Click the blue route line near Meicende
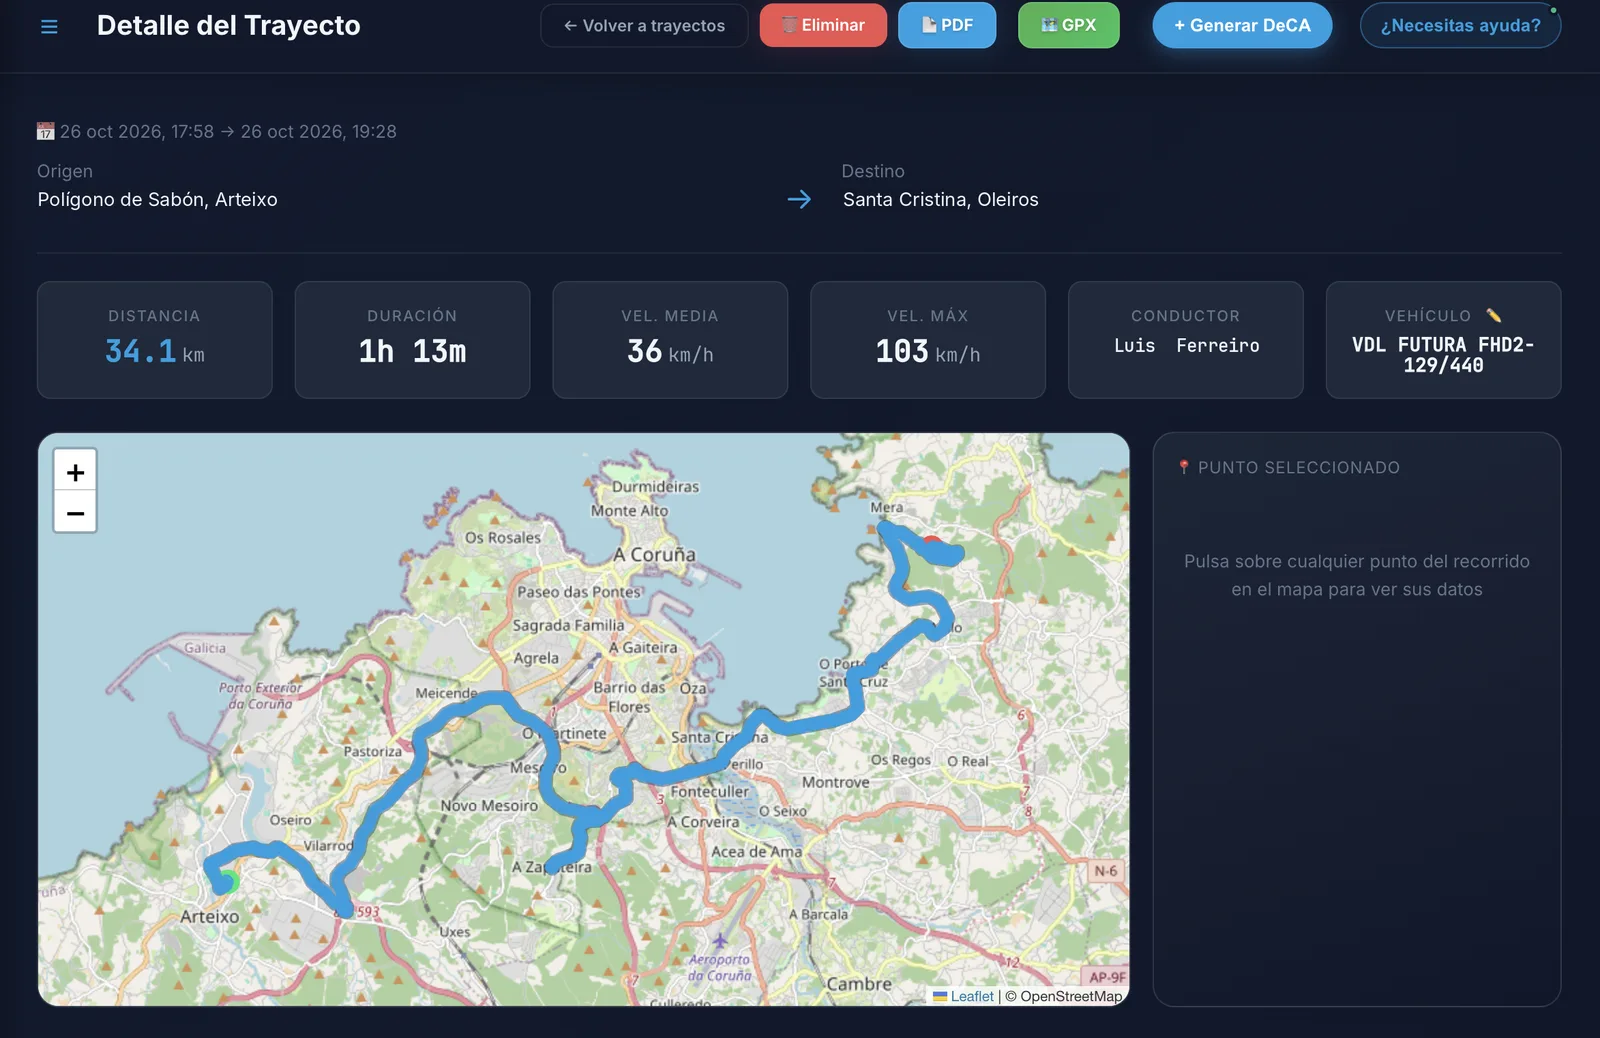 pos(470,706)
